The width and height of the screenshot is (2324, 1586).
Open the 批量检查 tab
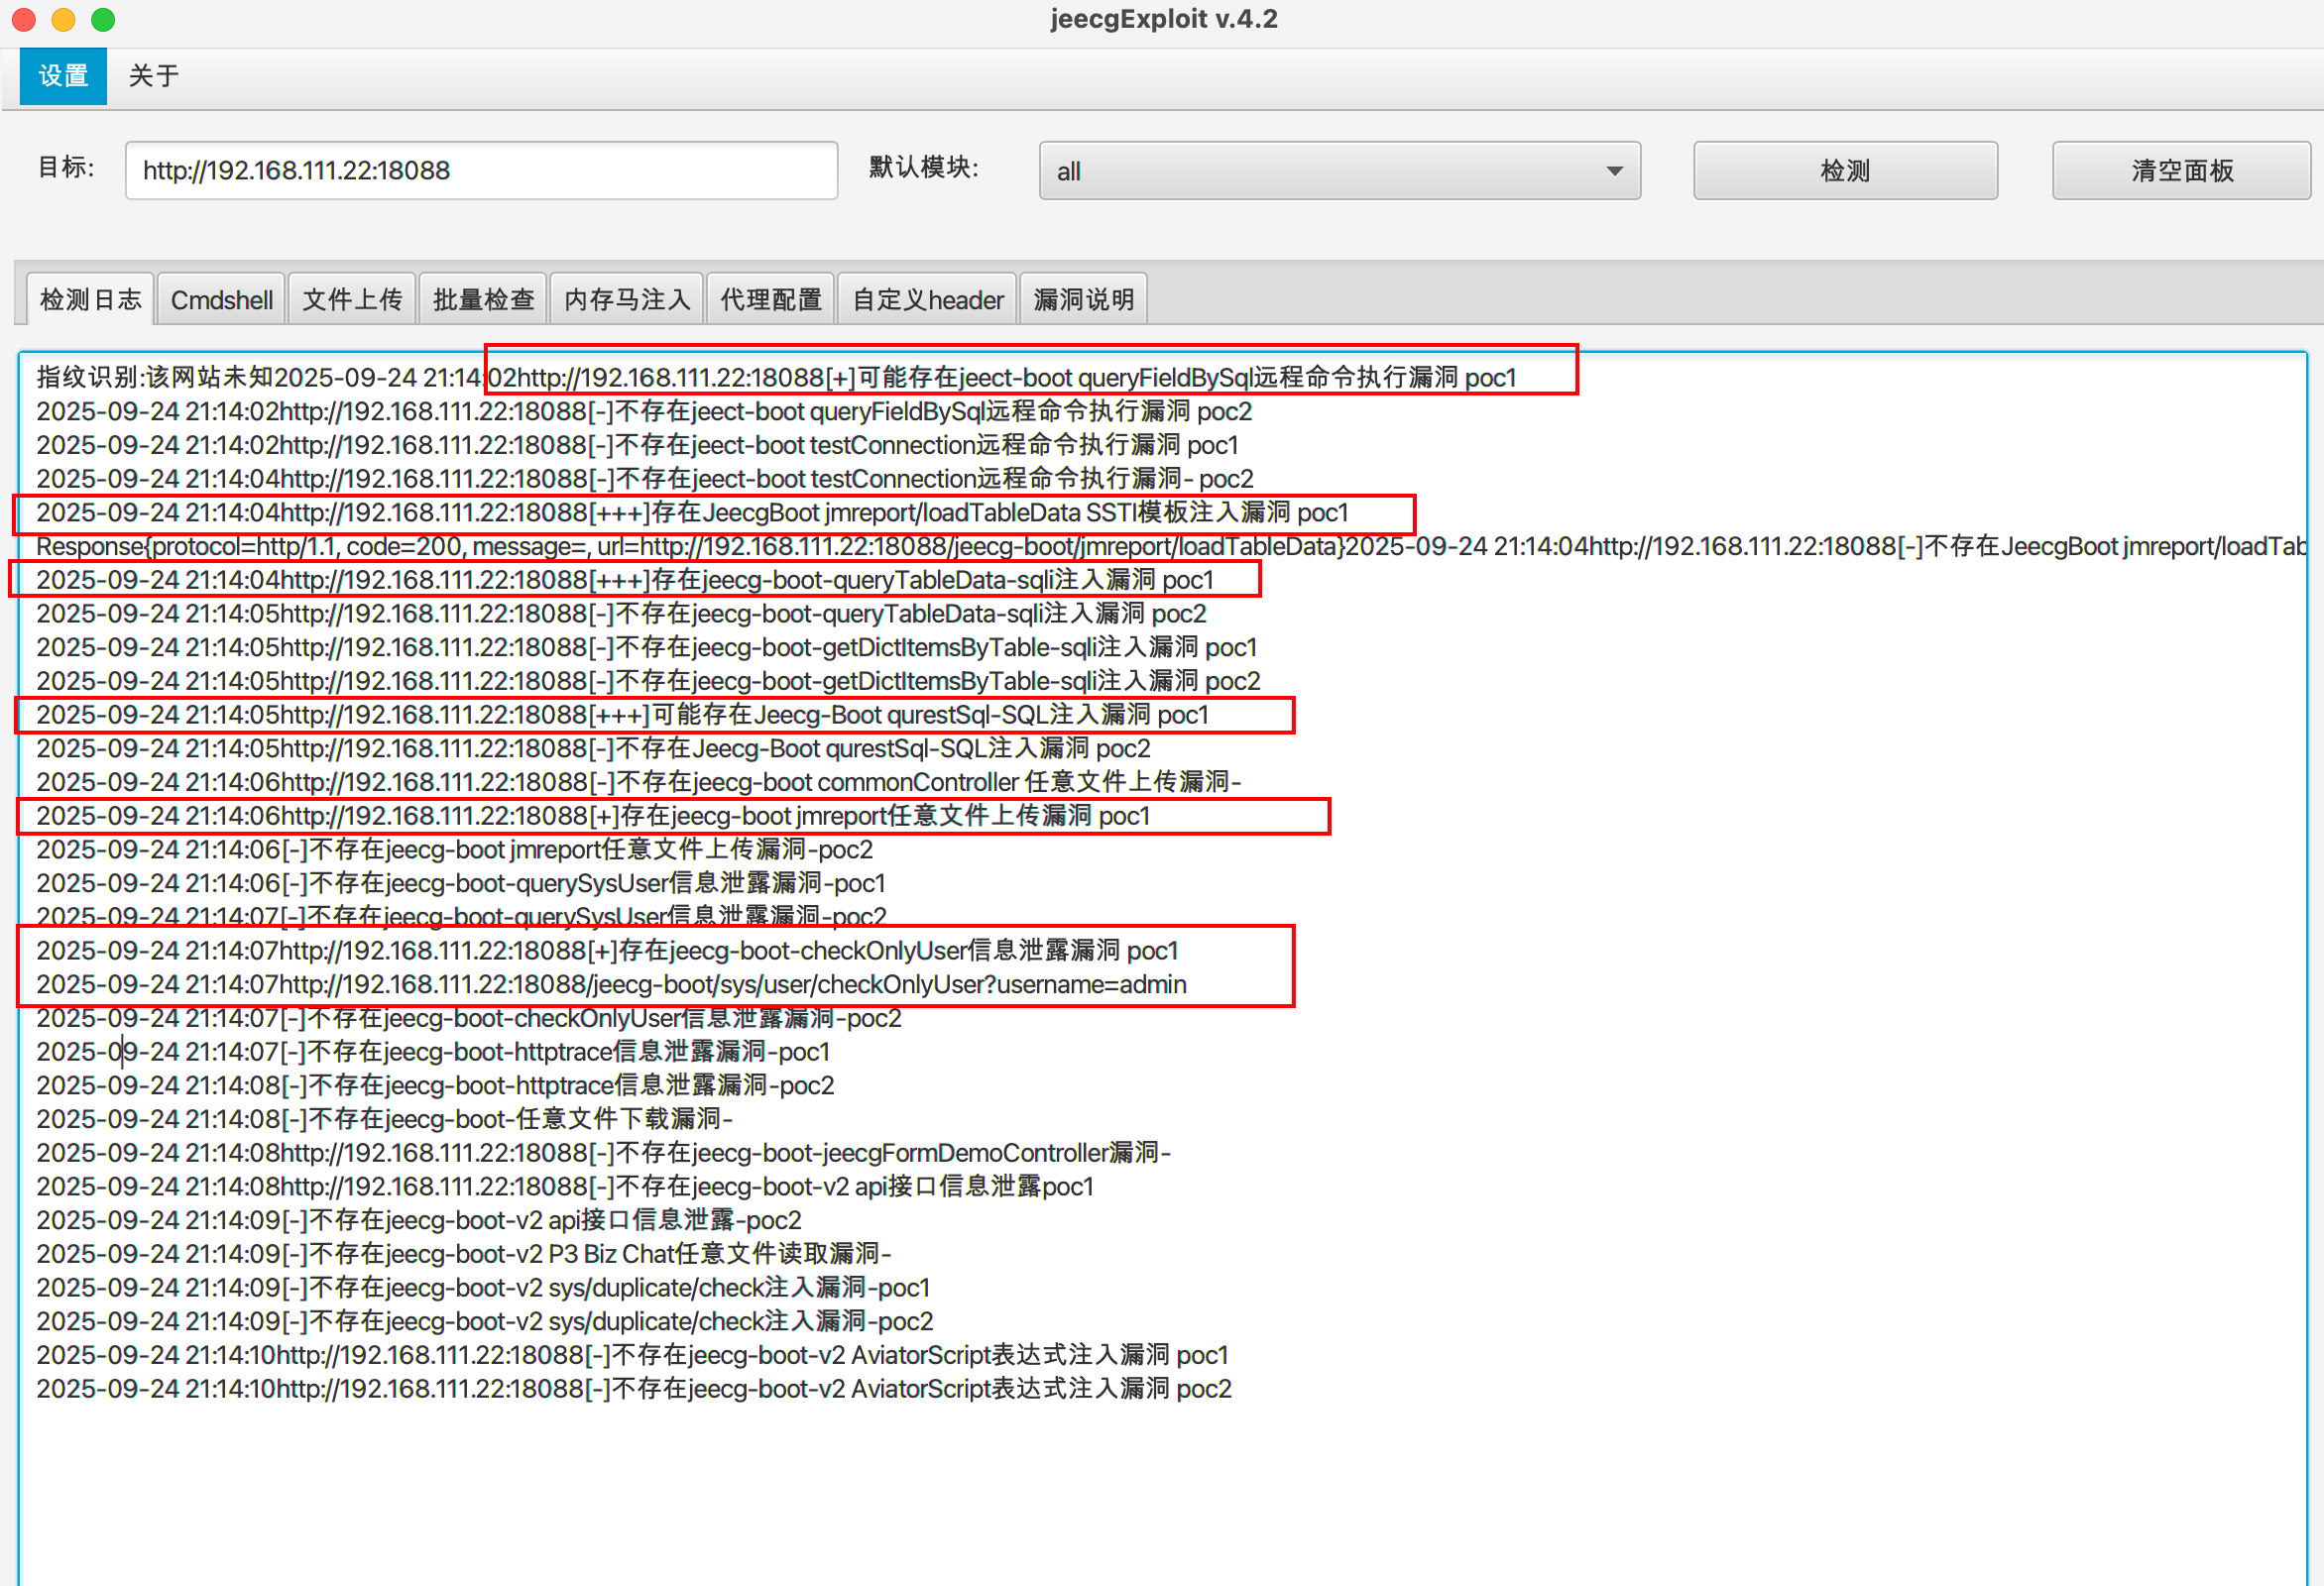(x=483, y=300)
